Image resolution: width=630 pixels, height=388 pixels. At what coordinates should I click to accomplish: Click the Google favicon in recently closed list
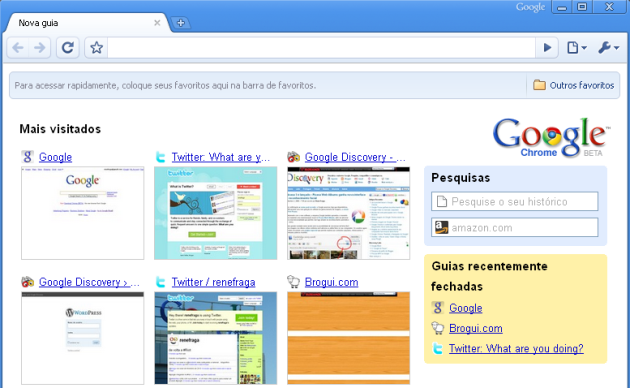(x=438, y=308)
